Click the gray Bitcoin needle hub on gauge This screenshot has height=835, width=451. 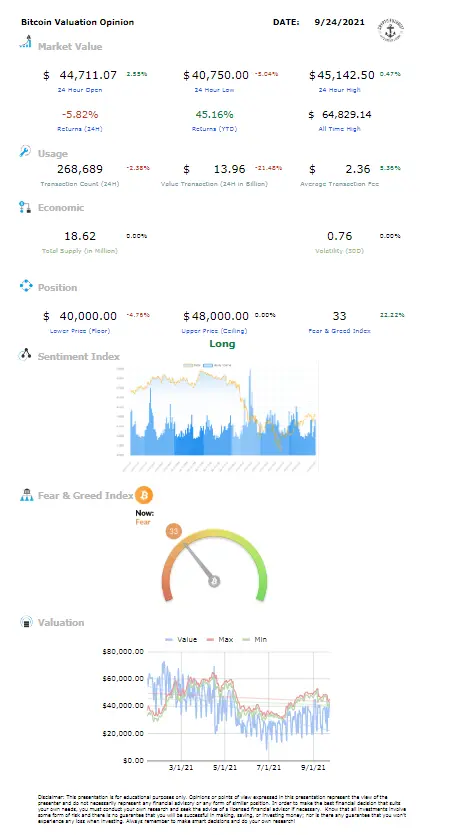[x=214, y=581]
